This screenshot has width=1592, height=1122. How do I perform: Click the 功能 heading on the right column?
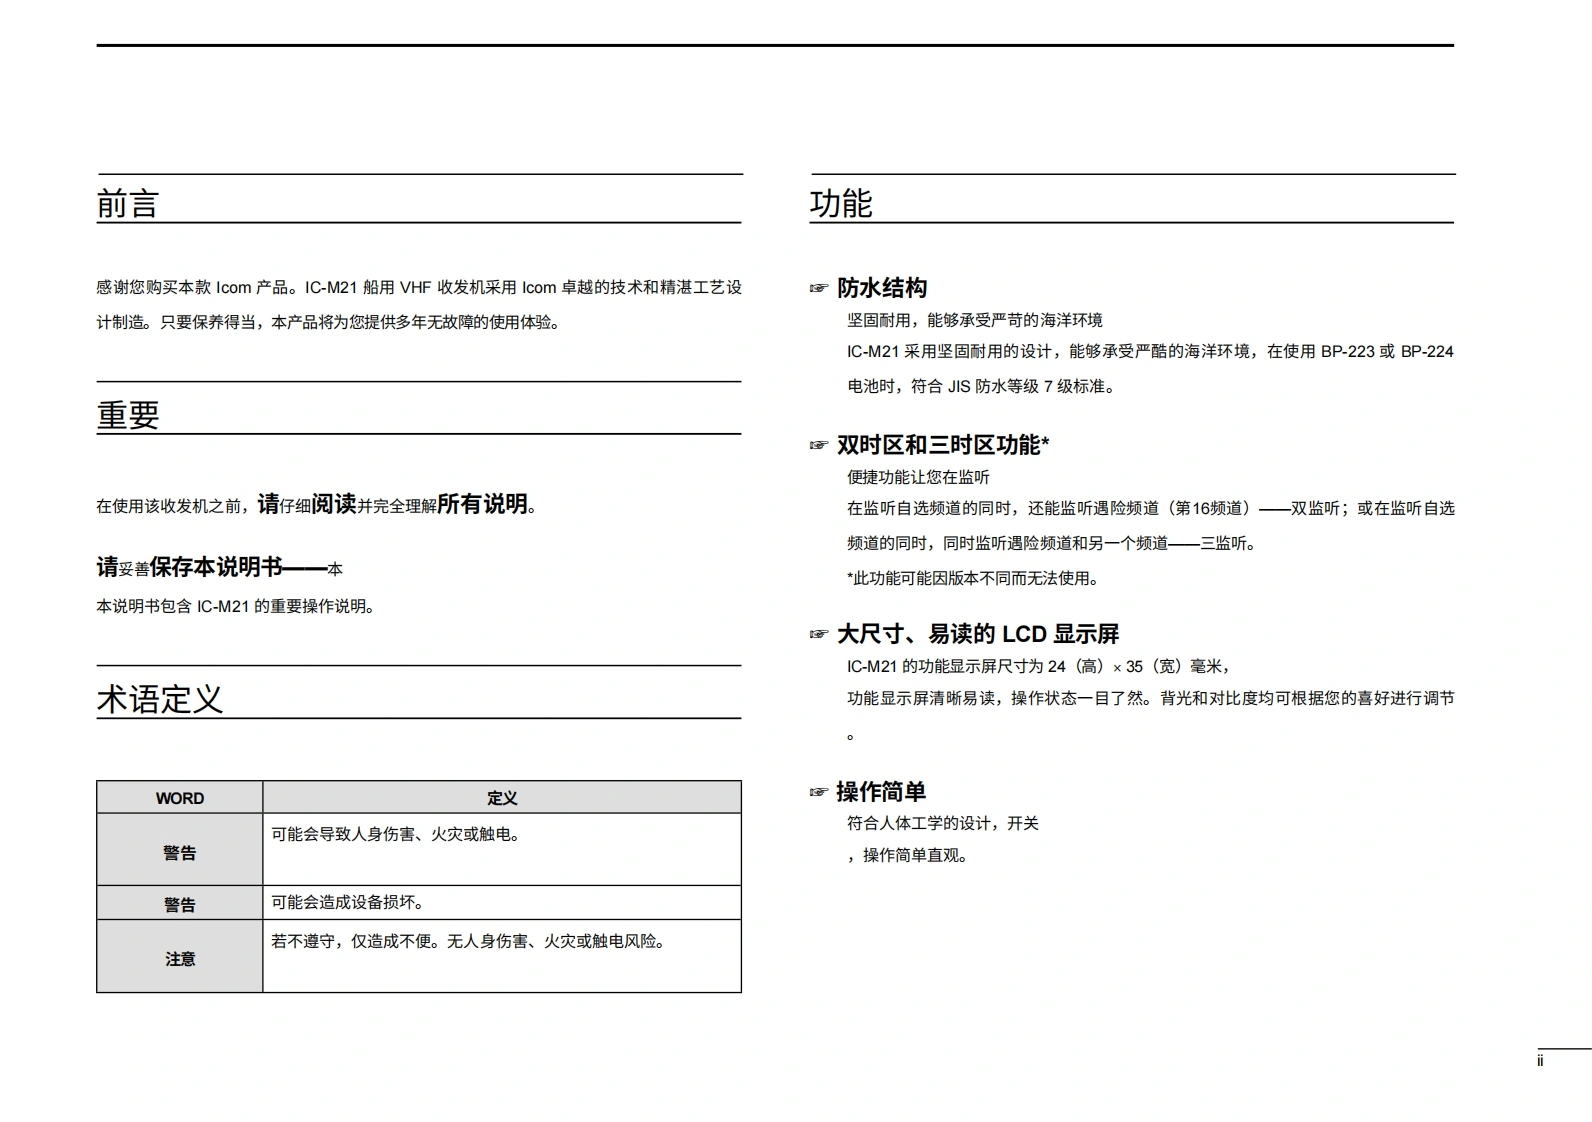tap(841, 204)
